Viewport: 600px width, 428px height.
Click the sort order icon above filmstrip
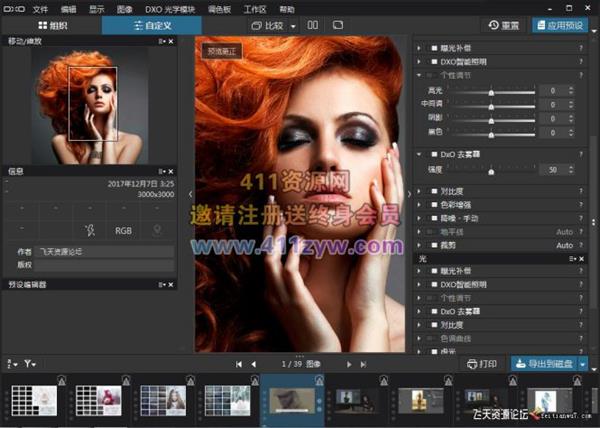pyautogui.click(x=11, y=363)
